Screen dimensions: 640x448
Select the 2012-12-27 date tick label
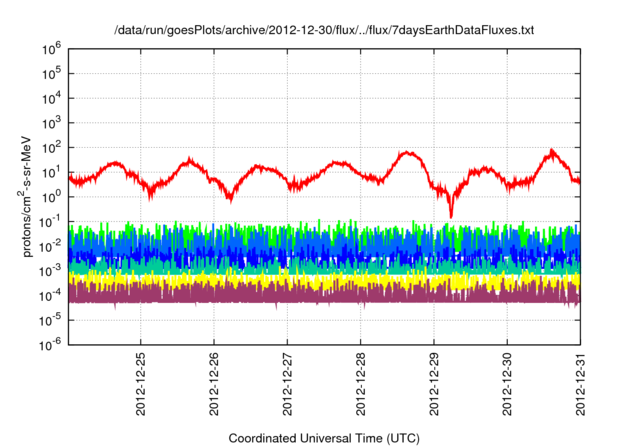pos(287,382)
